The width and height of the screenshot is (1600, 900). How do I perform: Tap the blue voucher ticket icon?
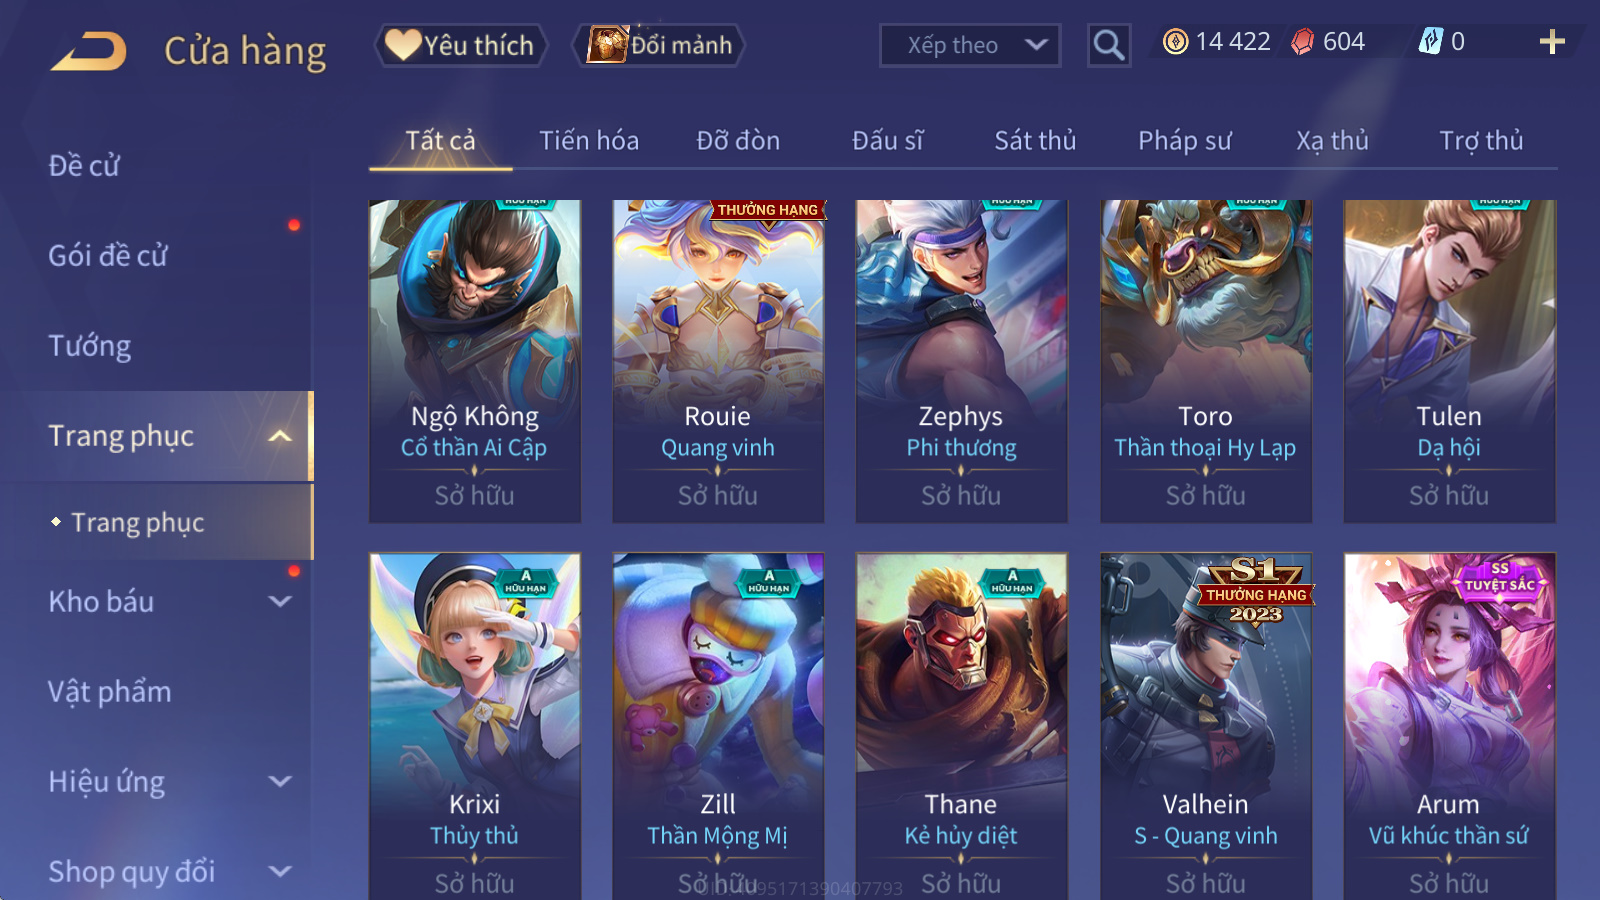coord(1430,42)
